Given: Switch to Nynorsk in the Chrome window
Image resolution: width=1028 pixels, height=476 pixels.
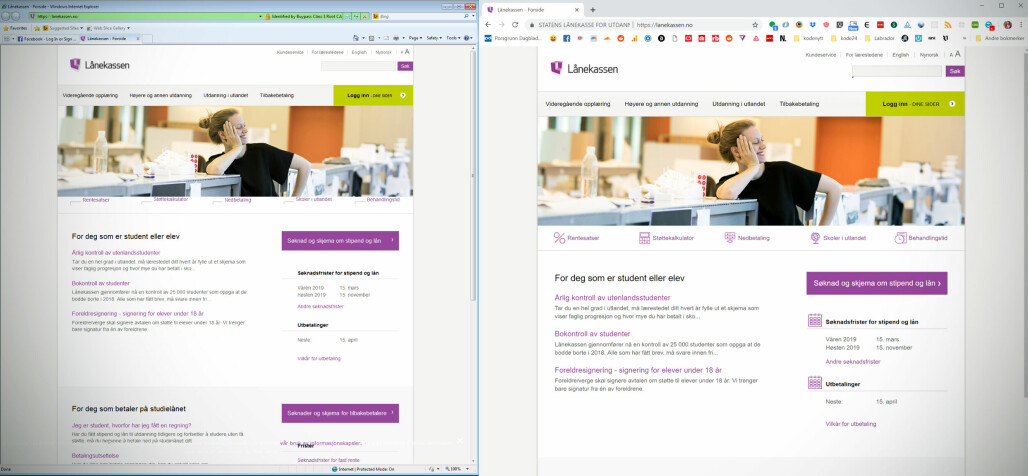Looking at the screenshot, I should 929,55.
